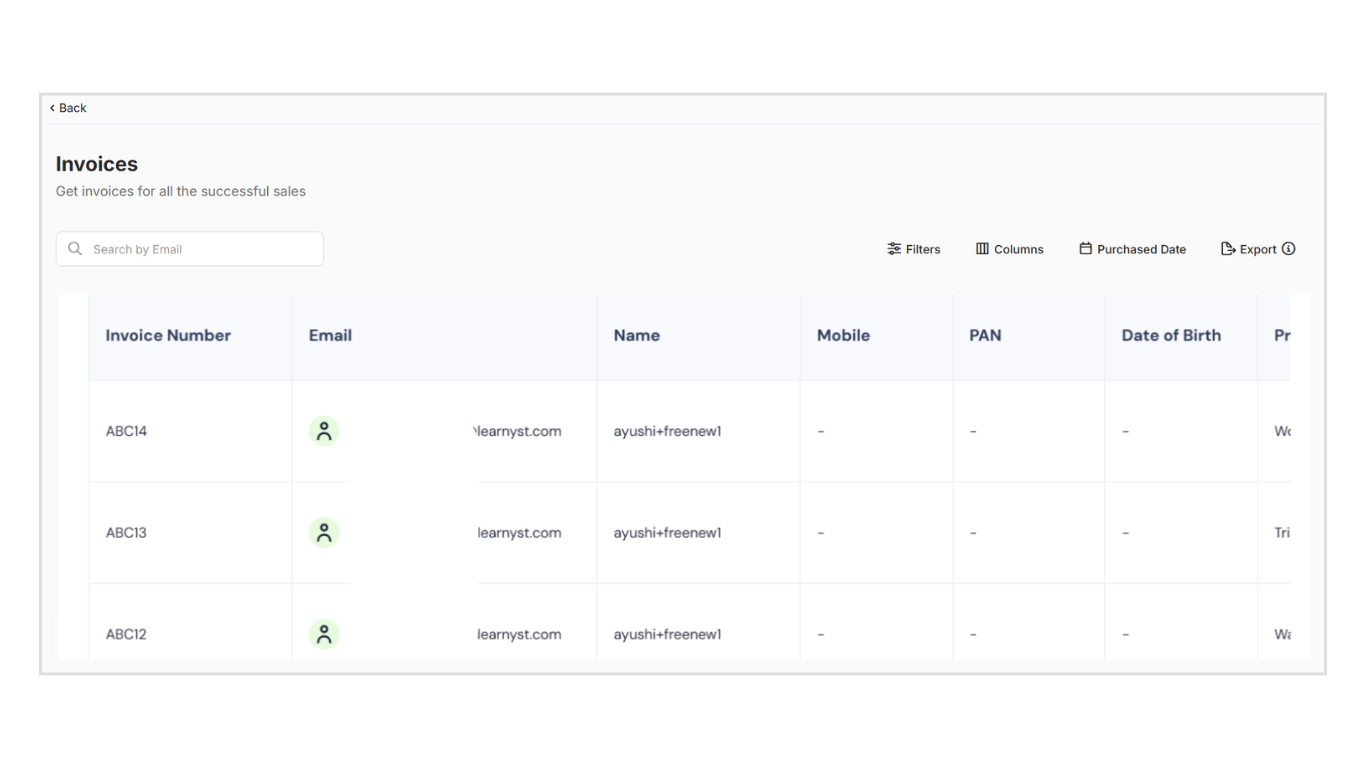This screenshot has width=1366, height=768.
Task: Click the info icon beside Export
Action: (x=1289, y=249)
